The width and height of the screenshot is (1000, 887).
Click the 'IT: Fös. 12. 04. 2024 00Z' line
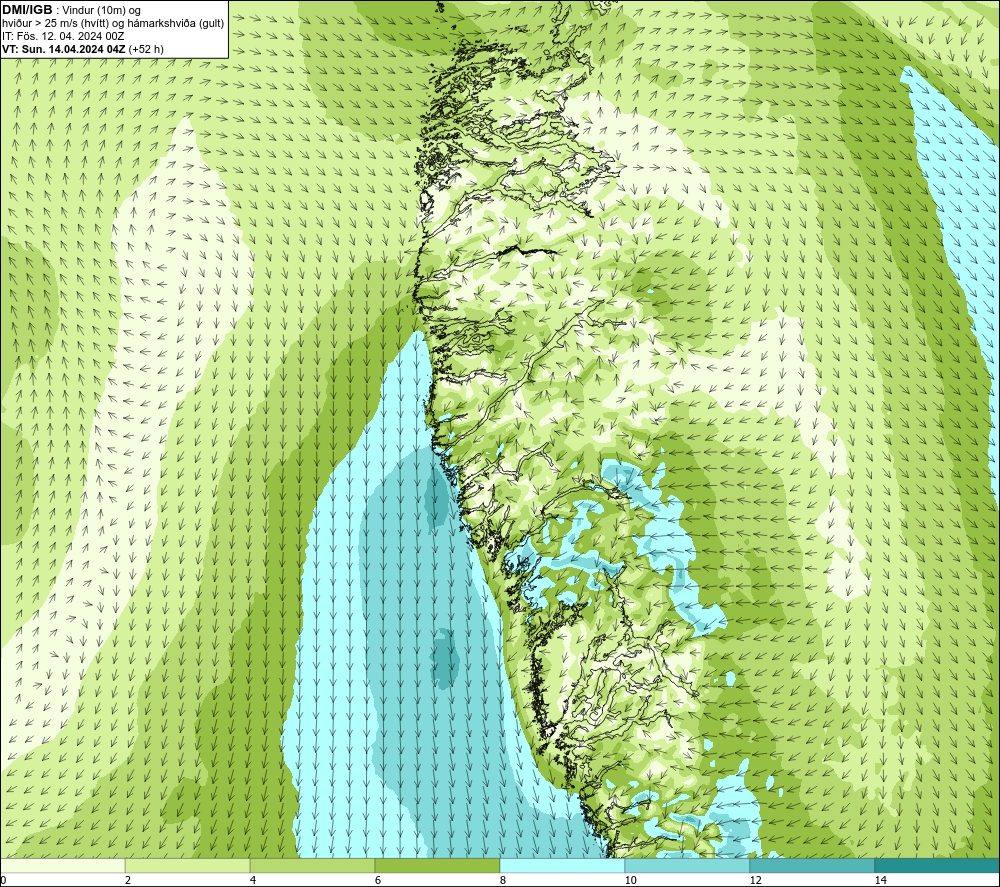coord(63,36)
